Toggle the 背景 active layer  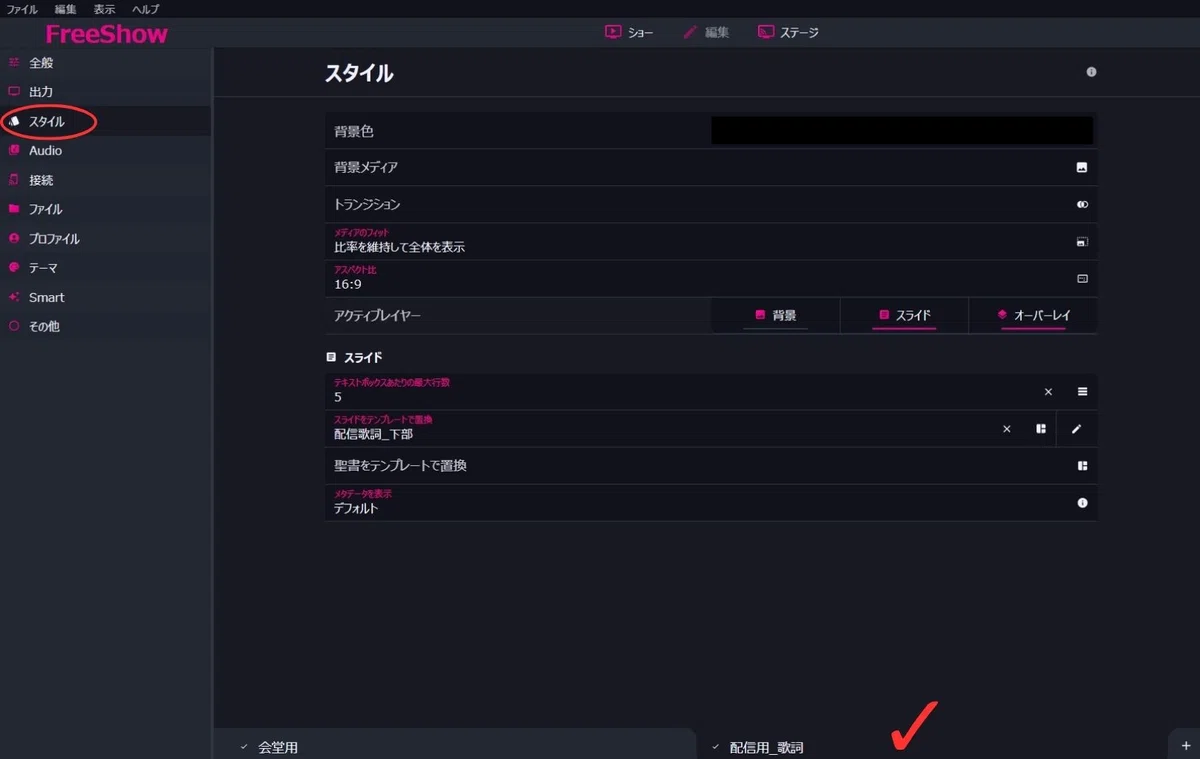point(775,315)
